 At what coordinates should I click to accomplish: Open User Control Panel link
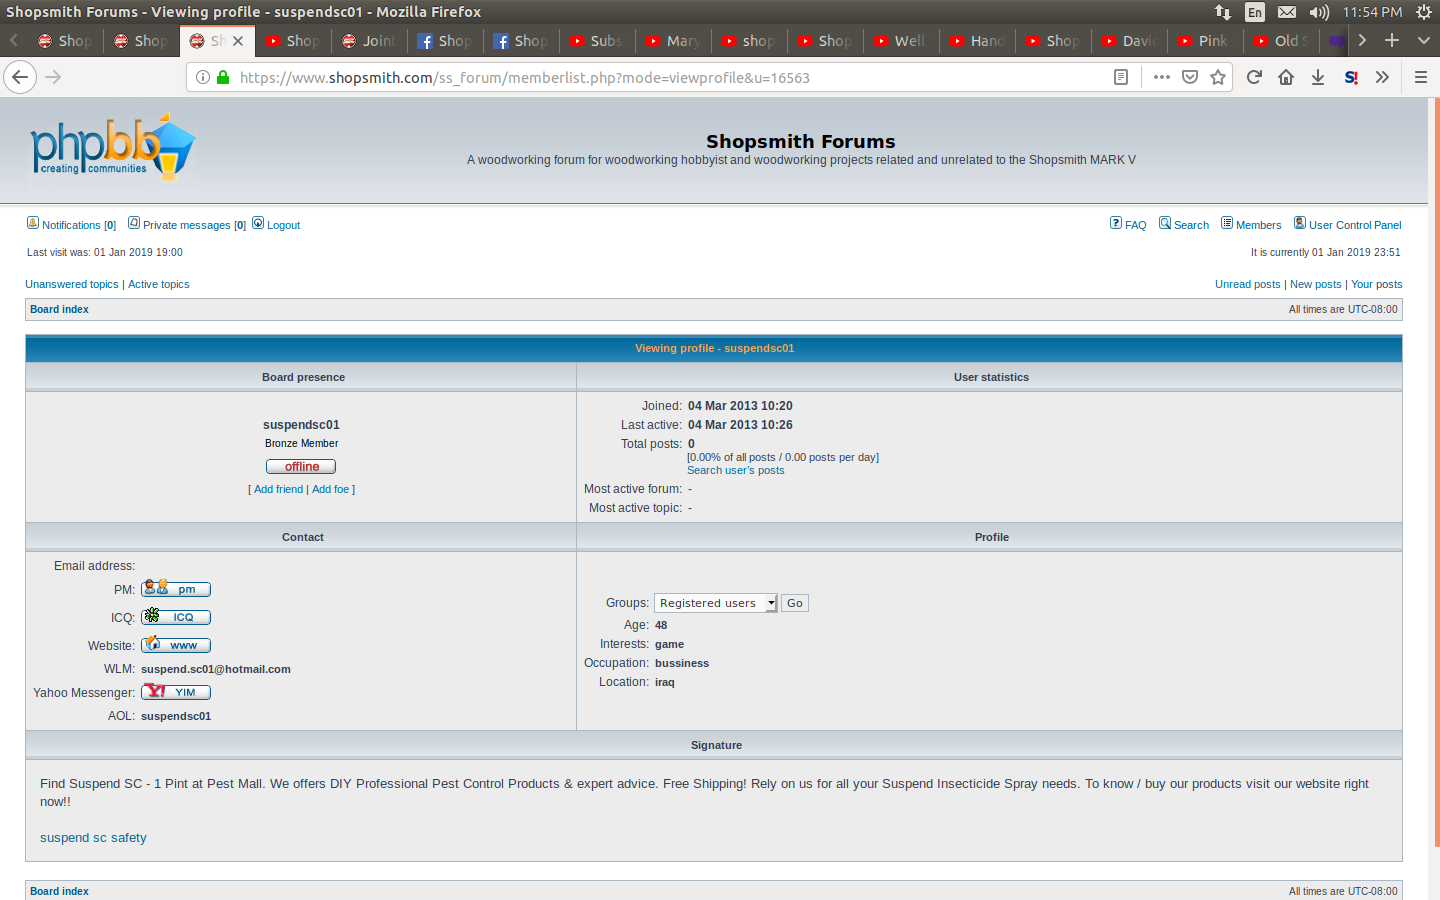(1355, 225)
